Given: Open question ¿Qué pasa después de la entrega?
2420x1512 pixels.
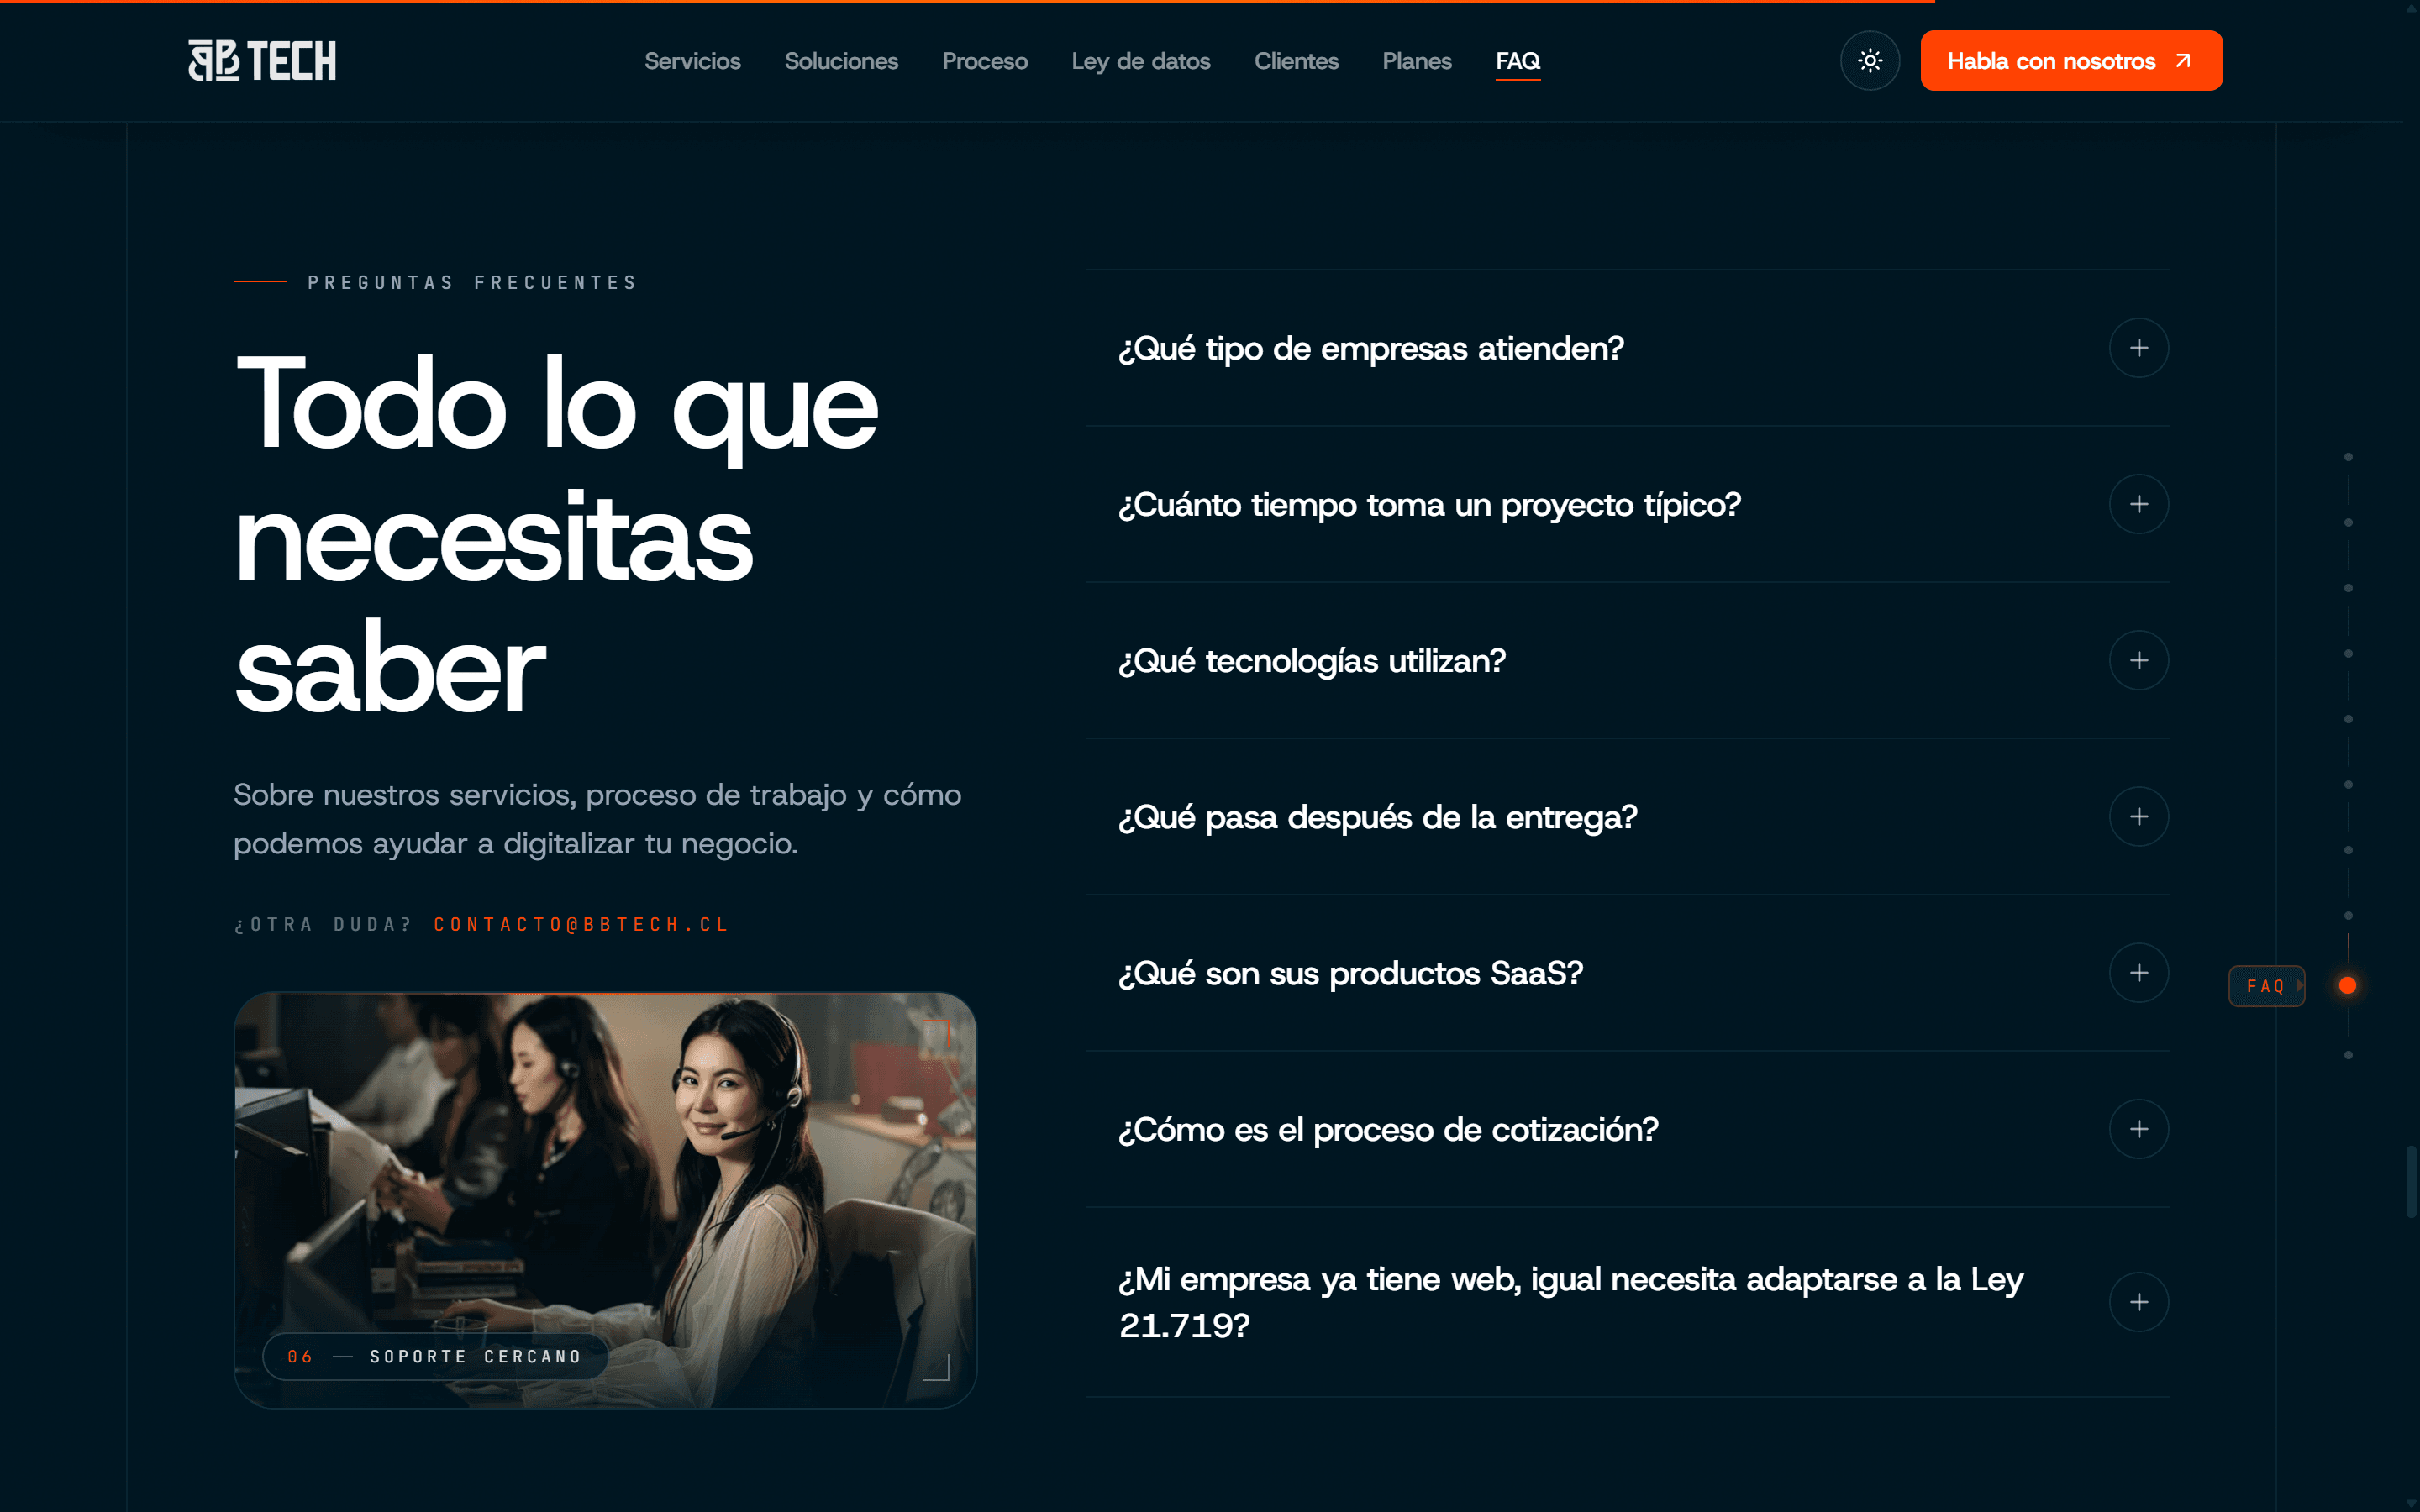Looking at the screenshot, I should pyautogui.click(x=1378, y=817).
